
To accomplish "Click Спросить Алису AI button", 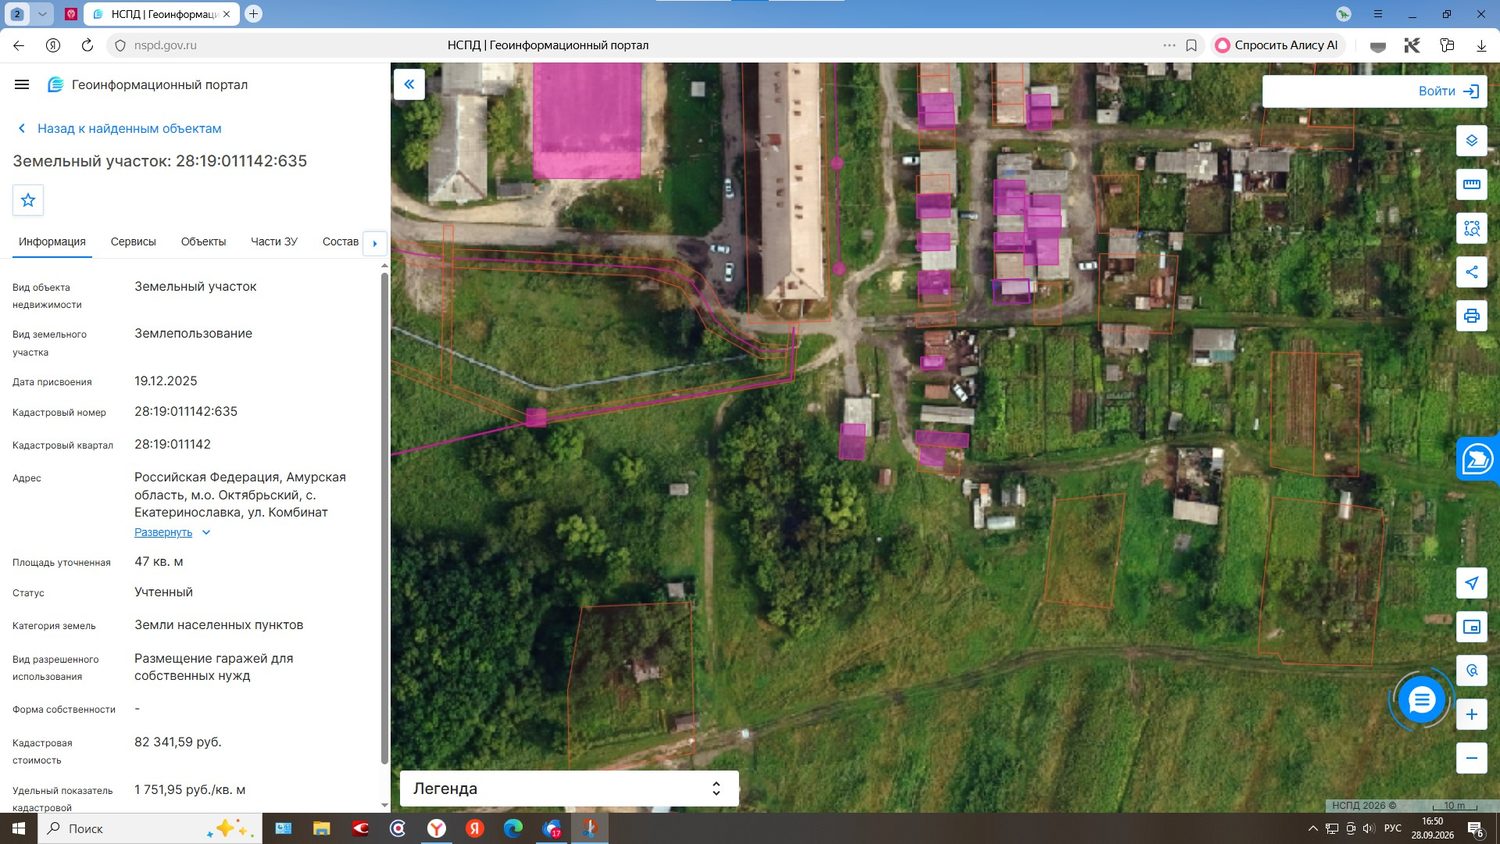I will (1276, 45).
